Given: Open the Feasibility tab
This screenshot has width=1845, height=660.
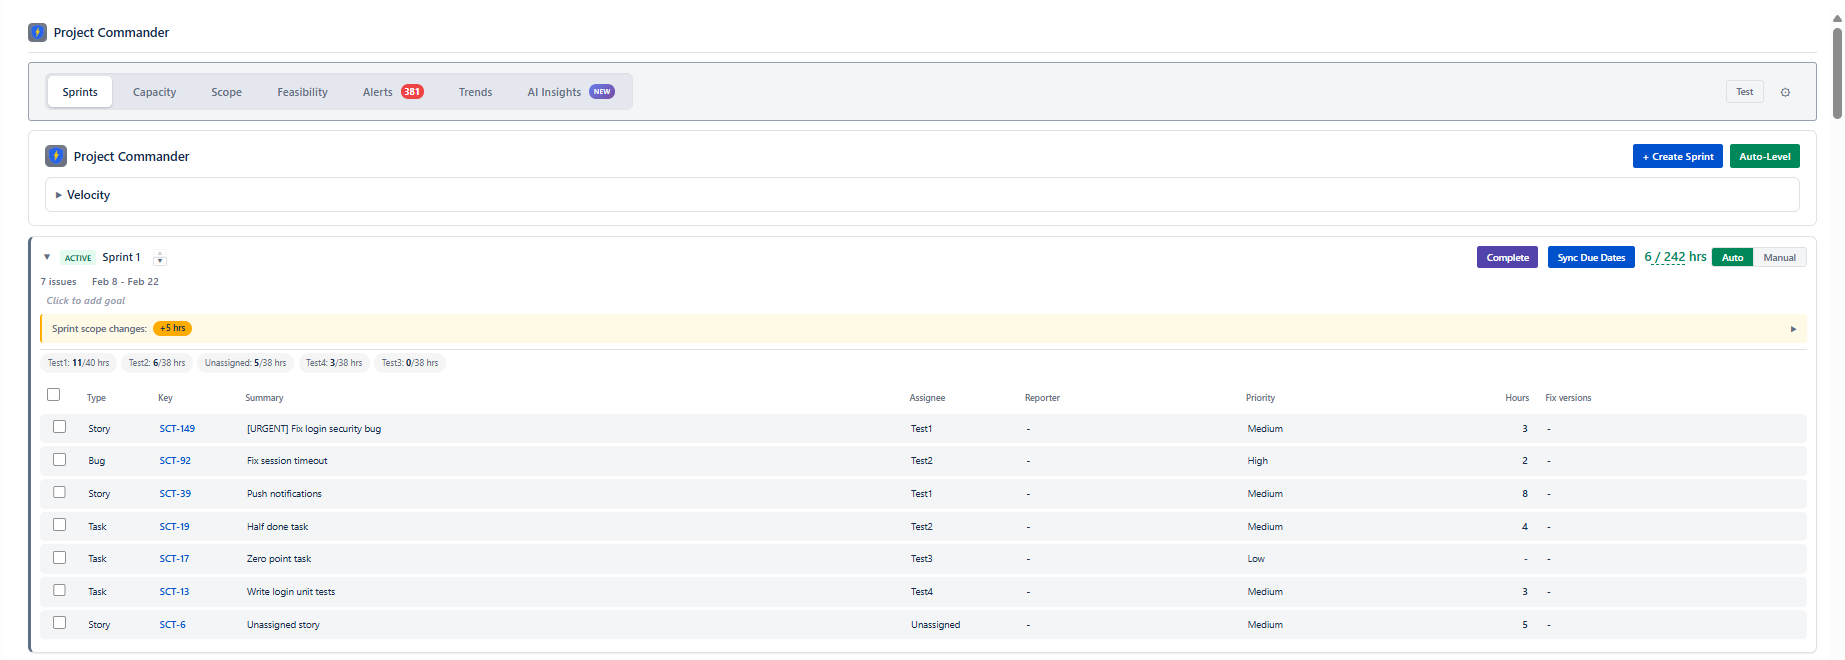Looking at the screenshot, I should 303,92.
